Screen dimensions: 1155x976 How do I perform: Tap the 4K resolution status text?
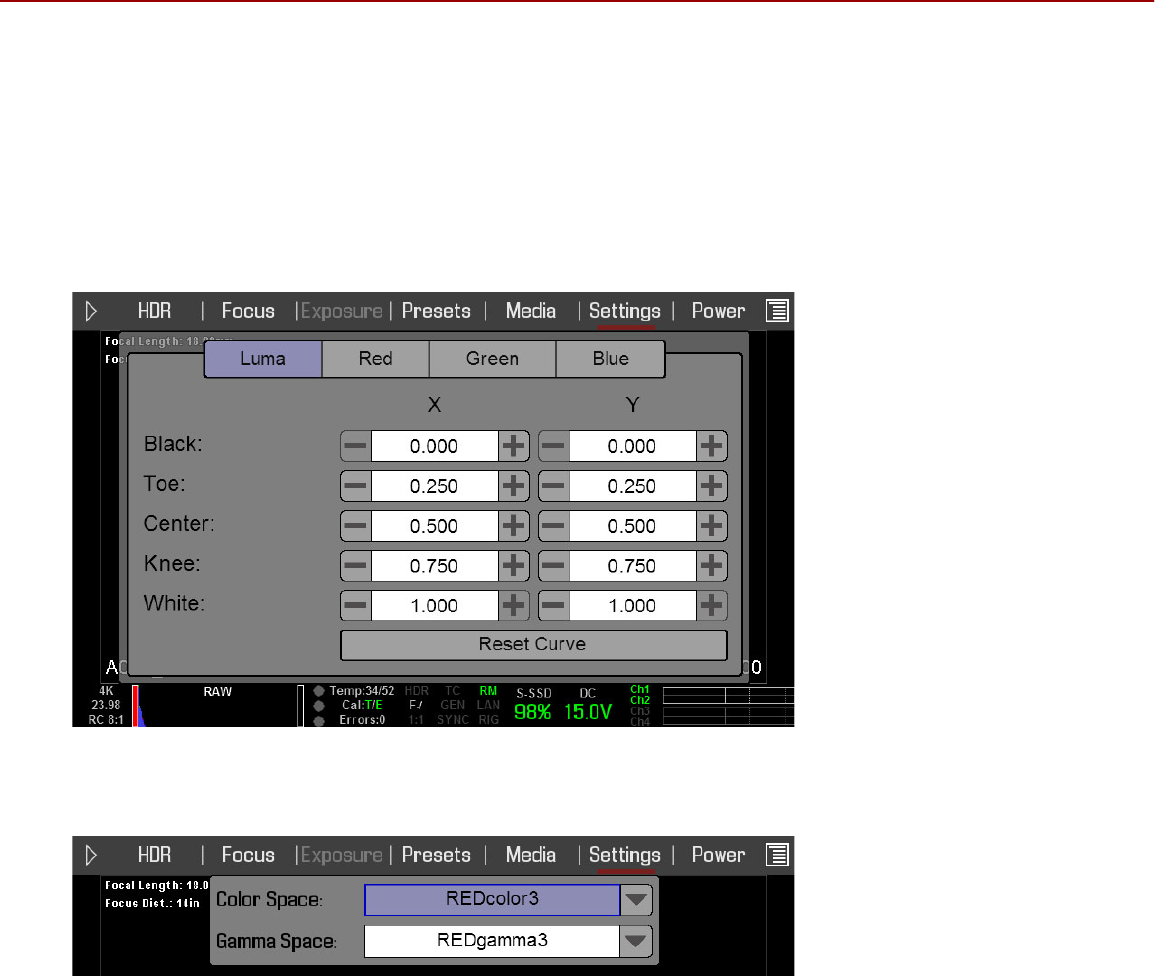pos(107,691)
